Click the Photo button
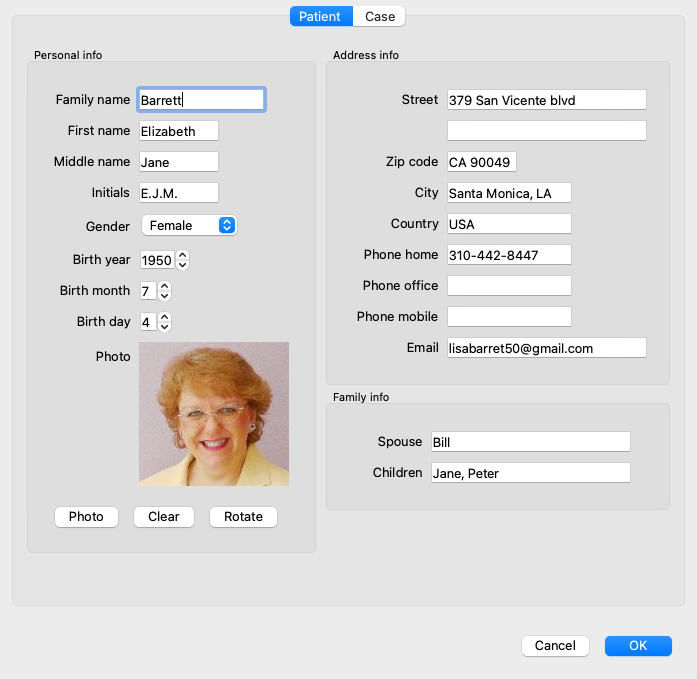Screen dimensions: 697x679 (x=86, y=517)
